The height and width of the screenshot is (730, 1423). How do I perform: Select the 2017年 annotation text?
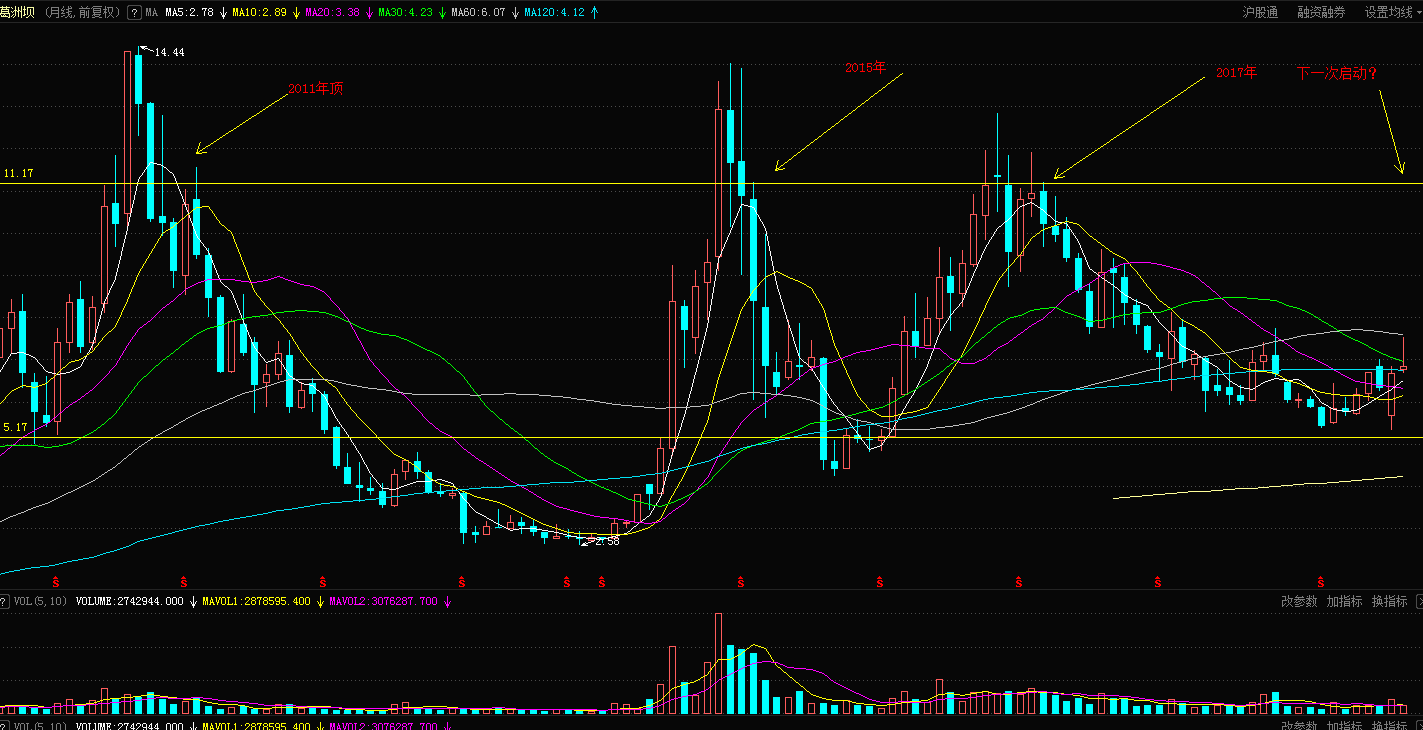[x=1236, y=72]
